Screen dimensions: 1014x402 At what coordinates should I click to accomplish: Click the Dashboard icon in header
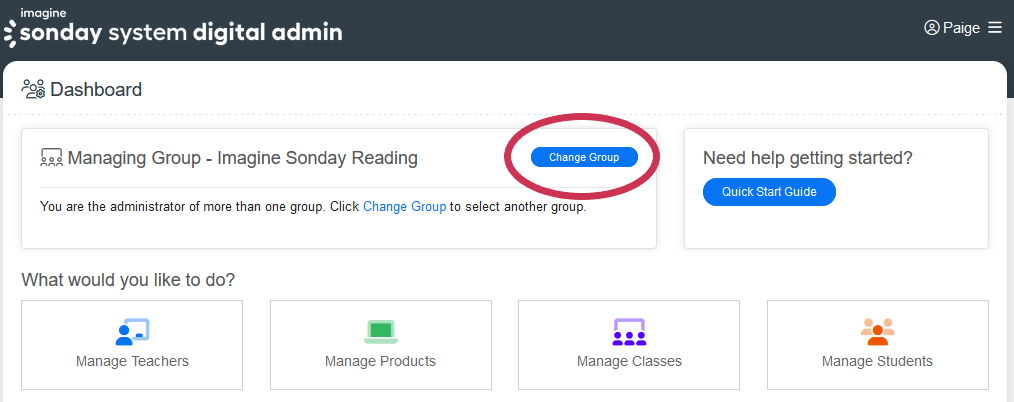(x=33, y=90)
